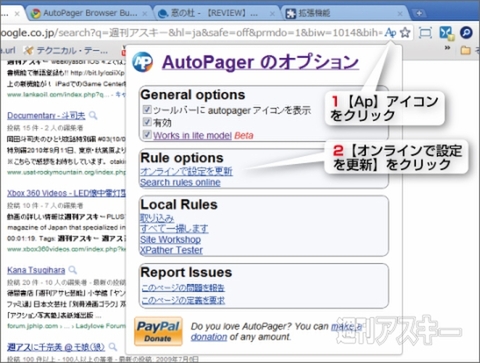Screen dimensions: 480x363
Task: Open Works in lite model link
Action: [x=192, y=135]
